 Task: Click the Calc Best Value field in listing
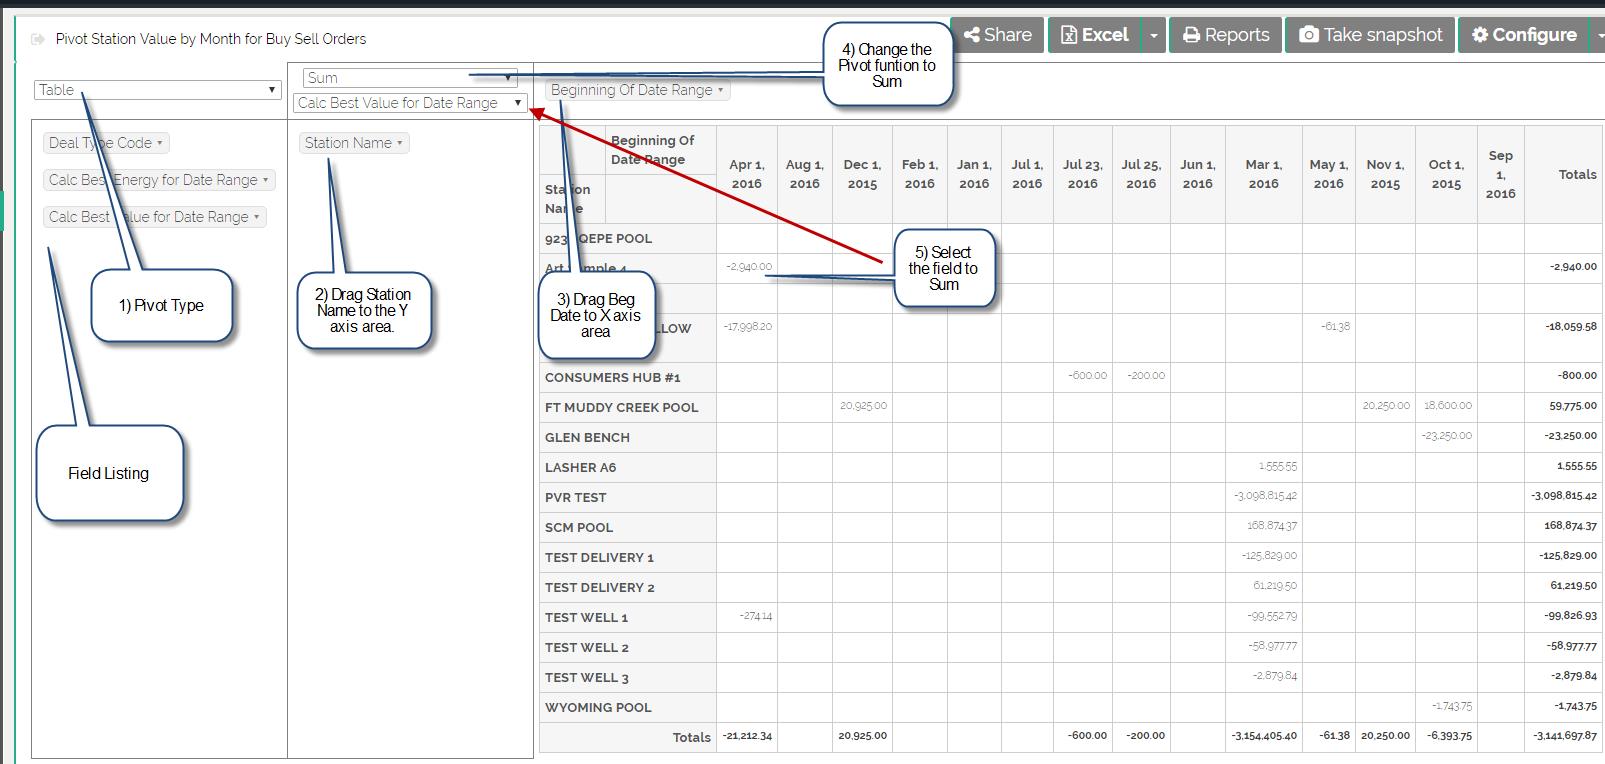(148, 217)
